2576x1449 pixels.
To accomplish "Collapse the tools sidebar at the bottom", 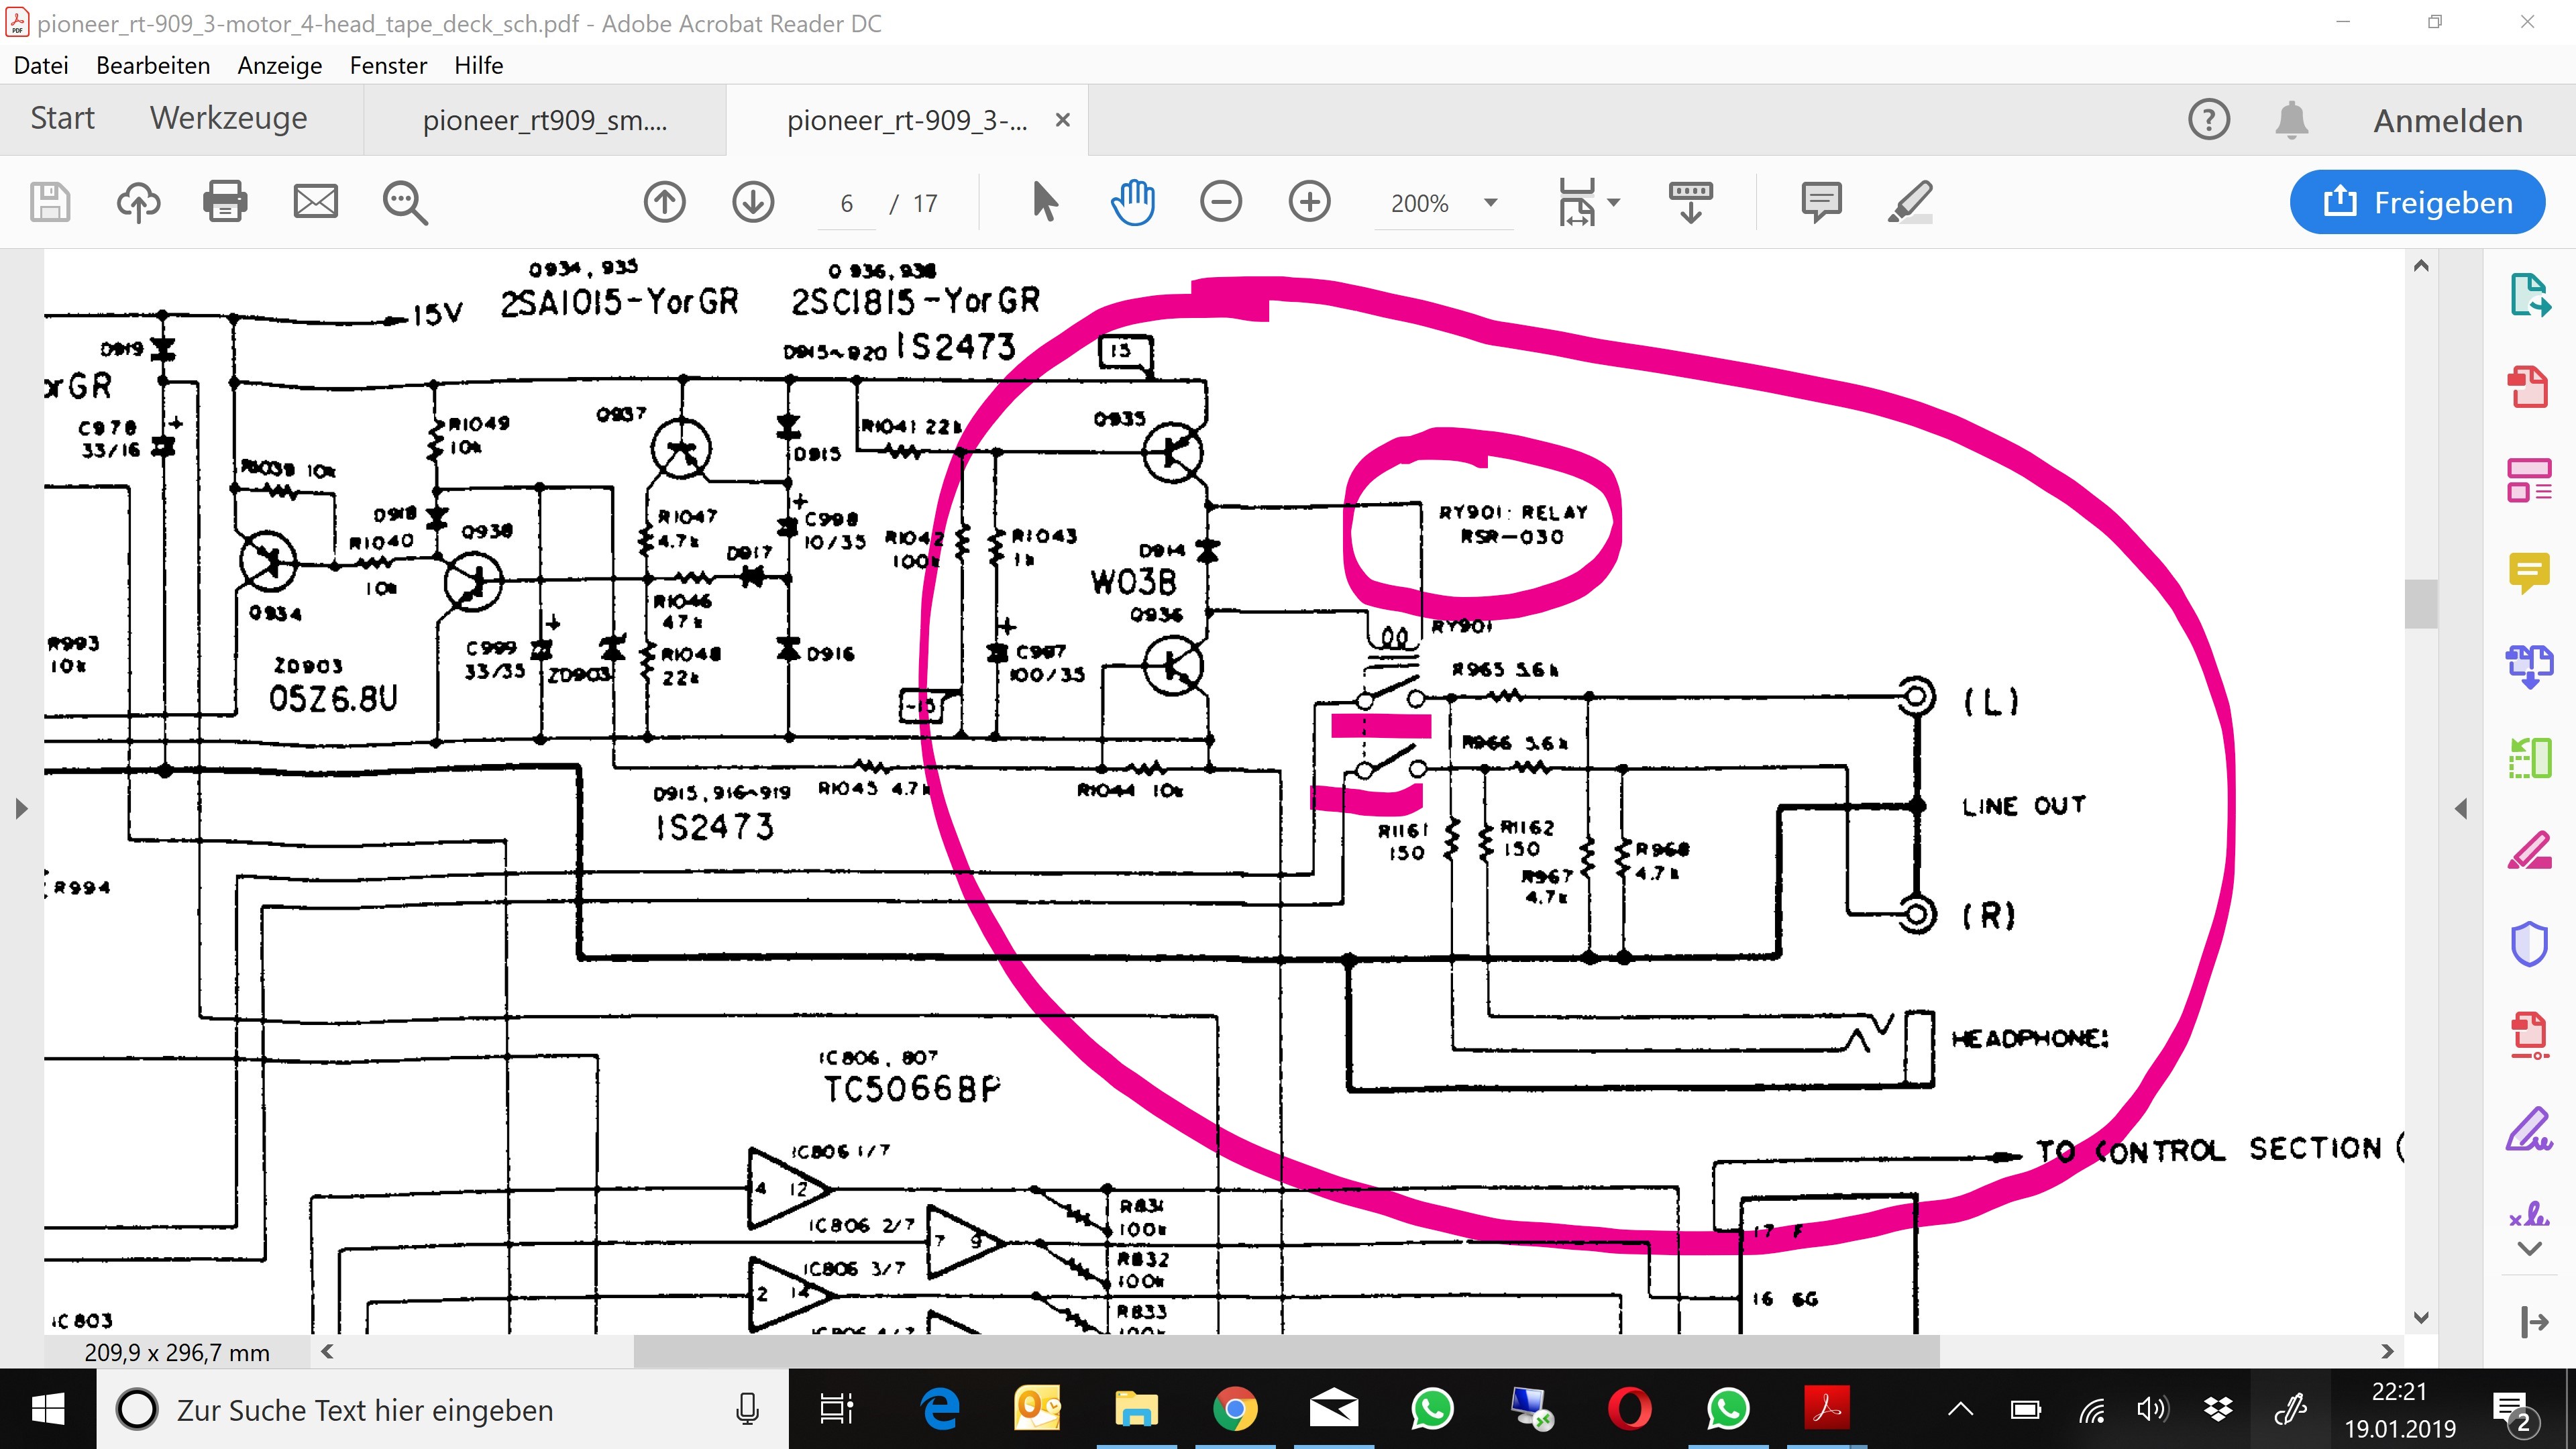I will click(x=2534, y=1322).
